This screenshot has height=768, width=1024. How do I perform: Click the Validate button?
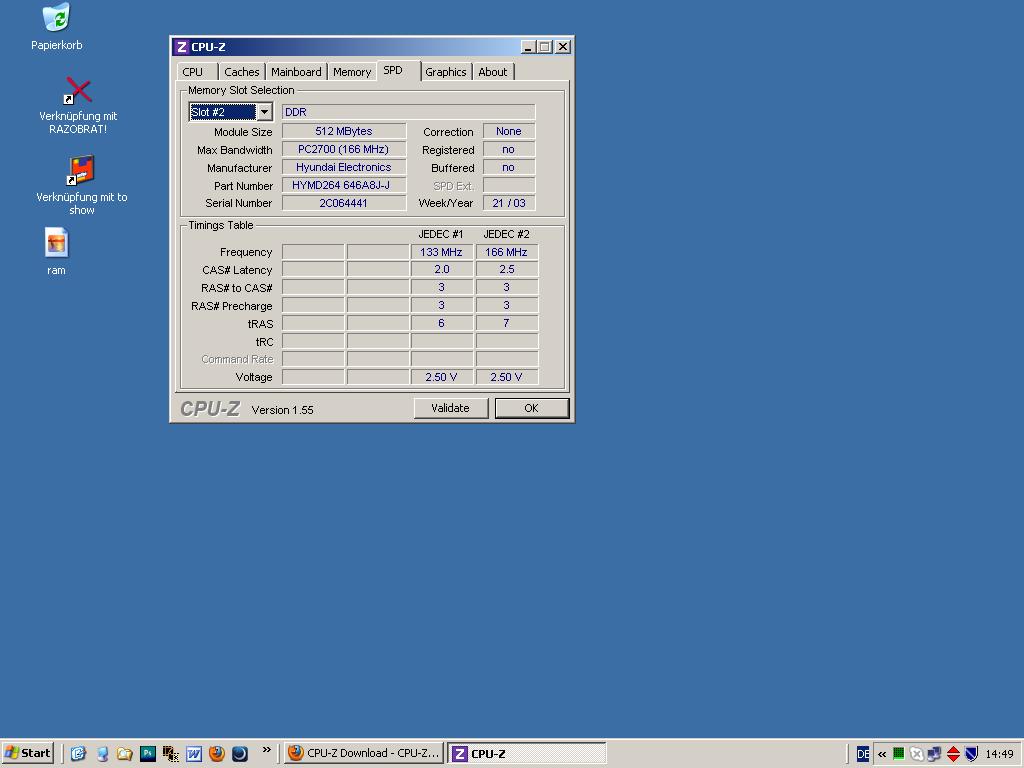pyautogui.click(x=451, y=408)
